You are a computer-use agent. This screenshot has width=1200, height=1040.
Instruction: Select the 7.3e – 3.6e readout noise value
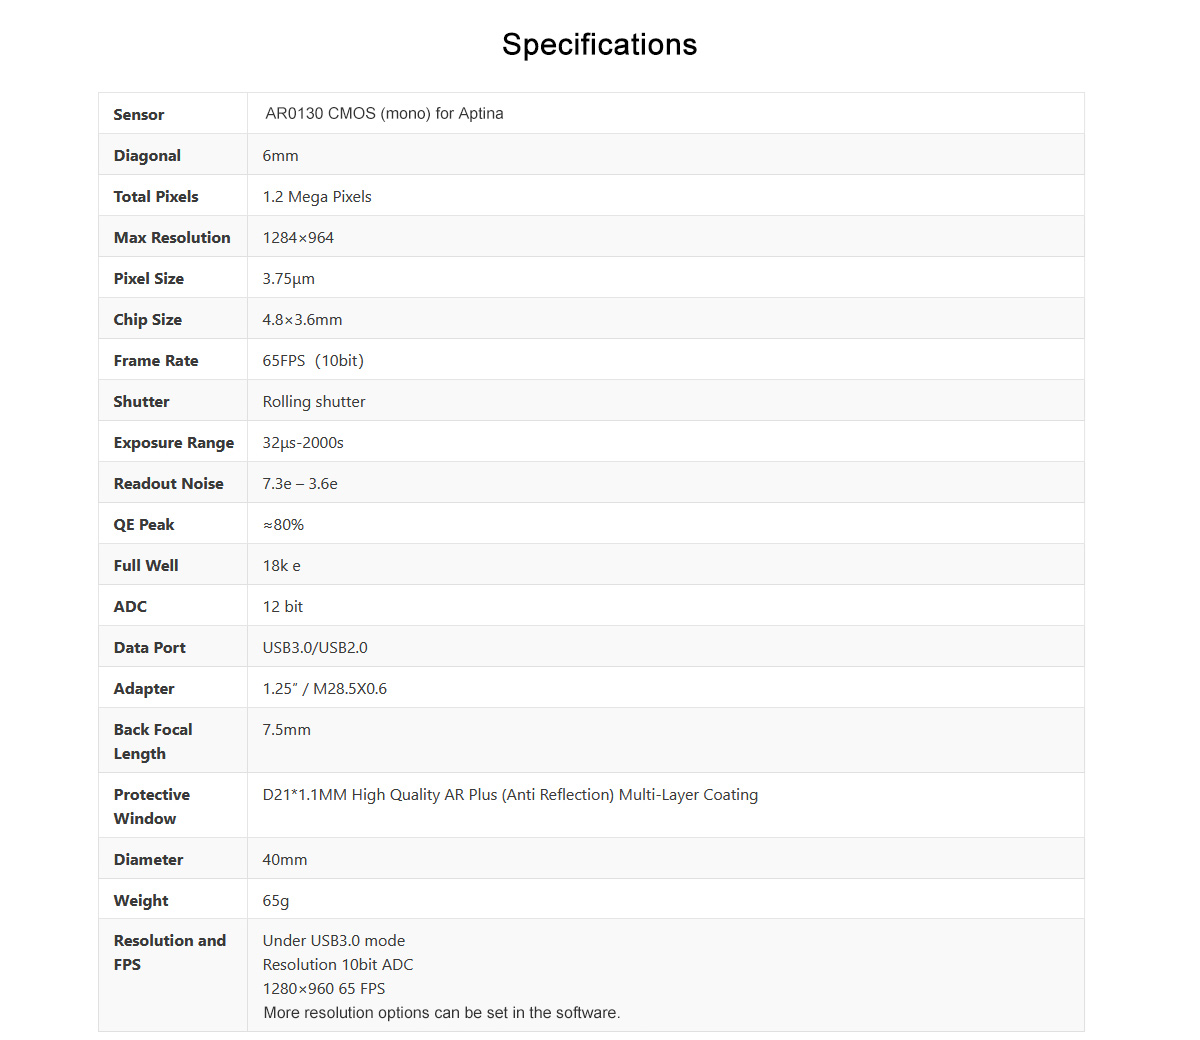coord(300,484)
